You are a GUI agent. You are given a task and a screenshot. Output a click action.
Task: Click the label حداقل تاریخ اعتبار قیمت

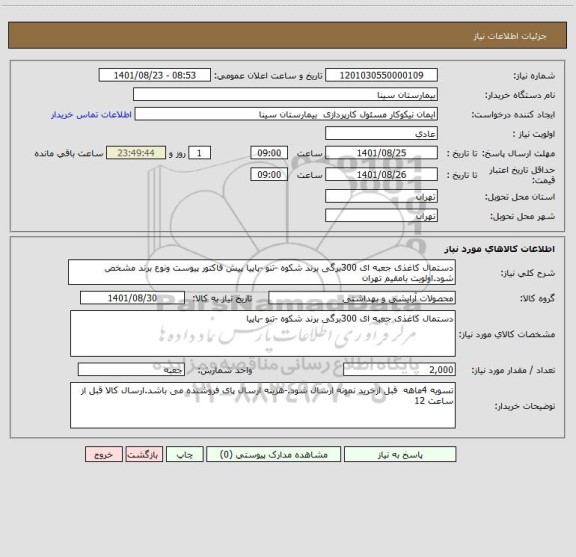tap(522, 175)
